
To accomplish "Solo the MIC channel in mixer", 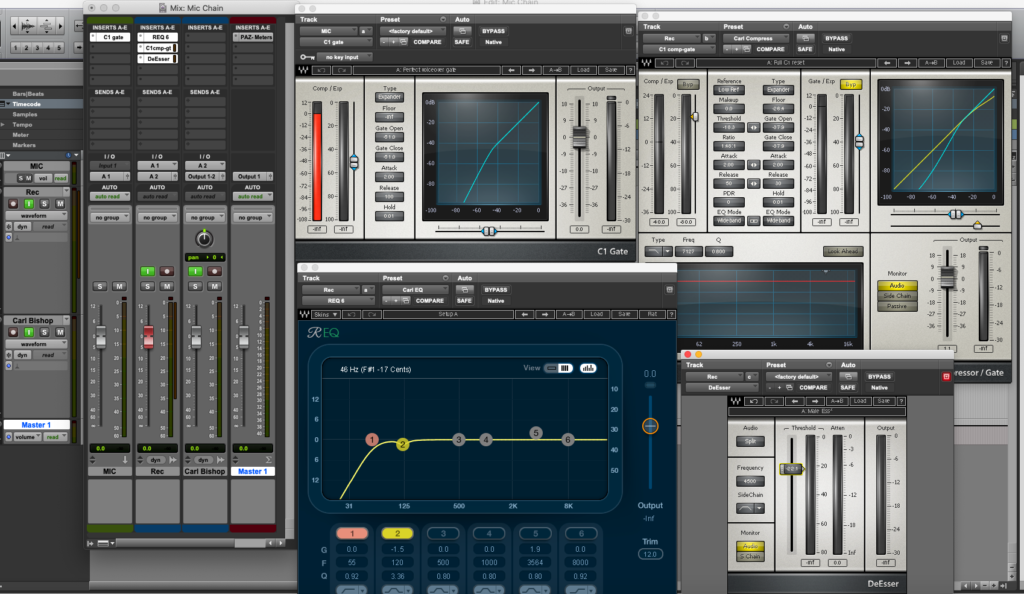I will click(99, 286).
